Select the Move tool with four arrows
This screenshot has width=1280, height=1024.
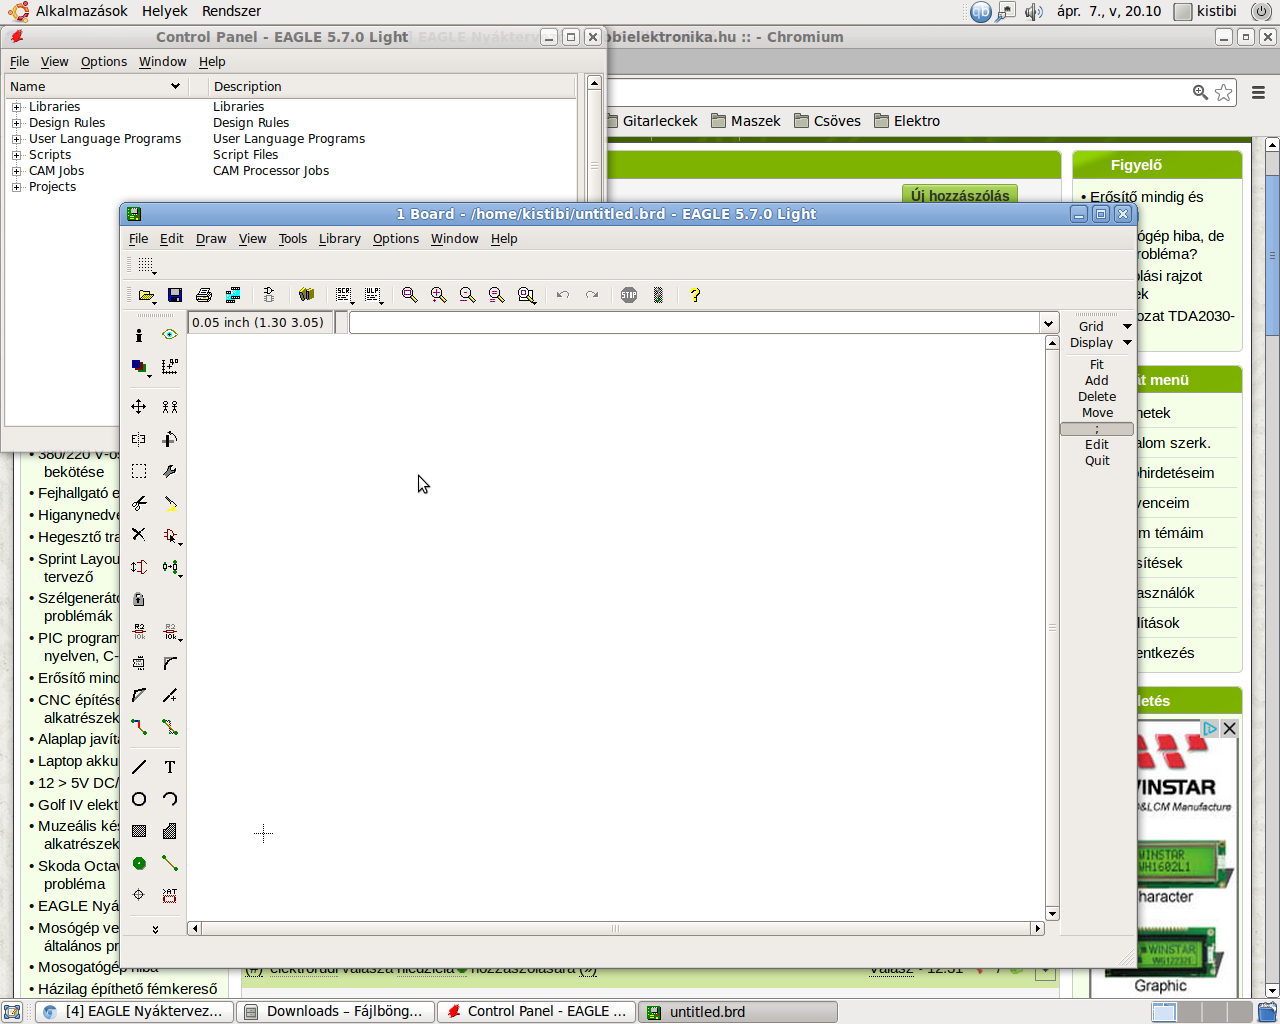coord(139,407)
